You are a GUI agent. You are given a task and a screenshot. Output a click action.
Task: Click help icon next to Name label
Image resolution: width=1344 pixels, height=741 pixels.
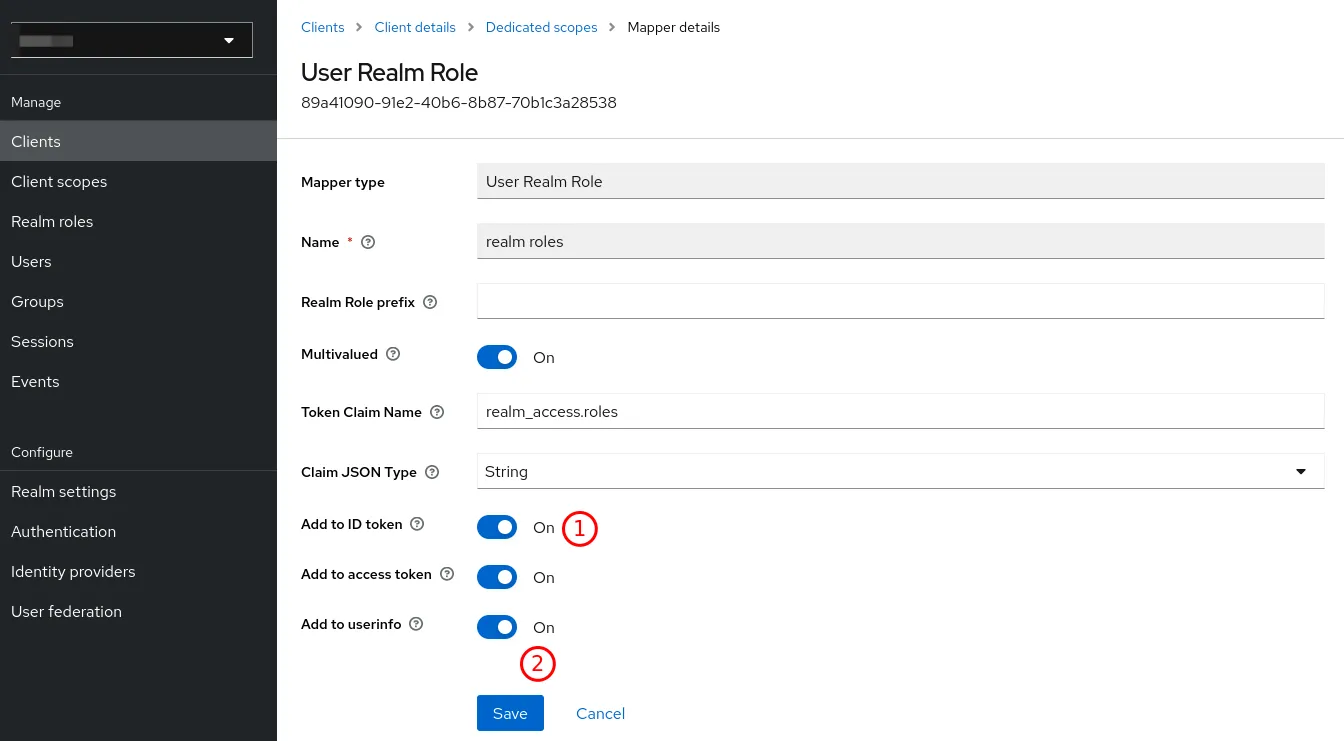click(x=368, y=242)
